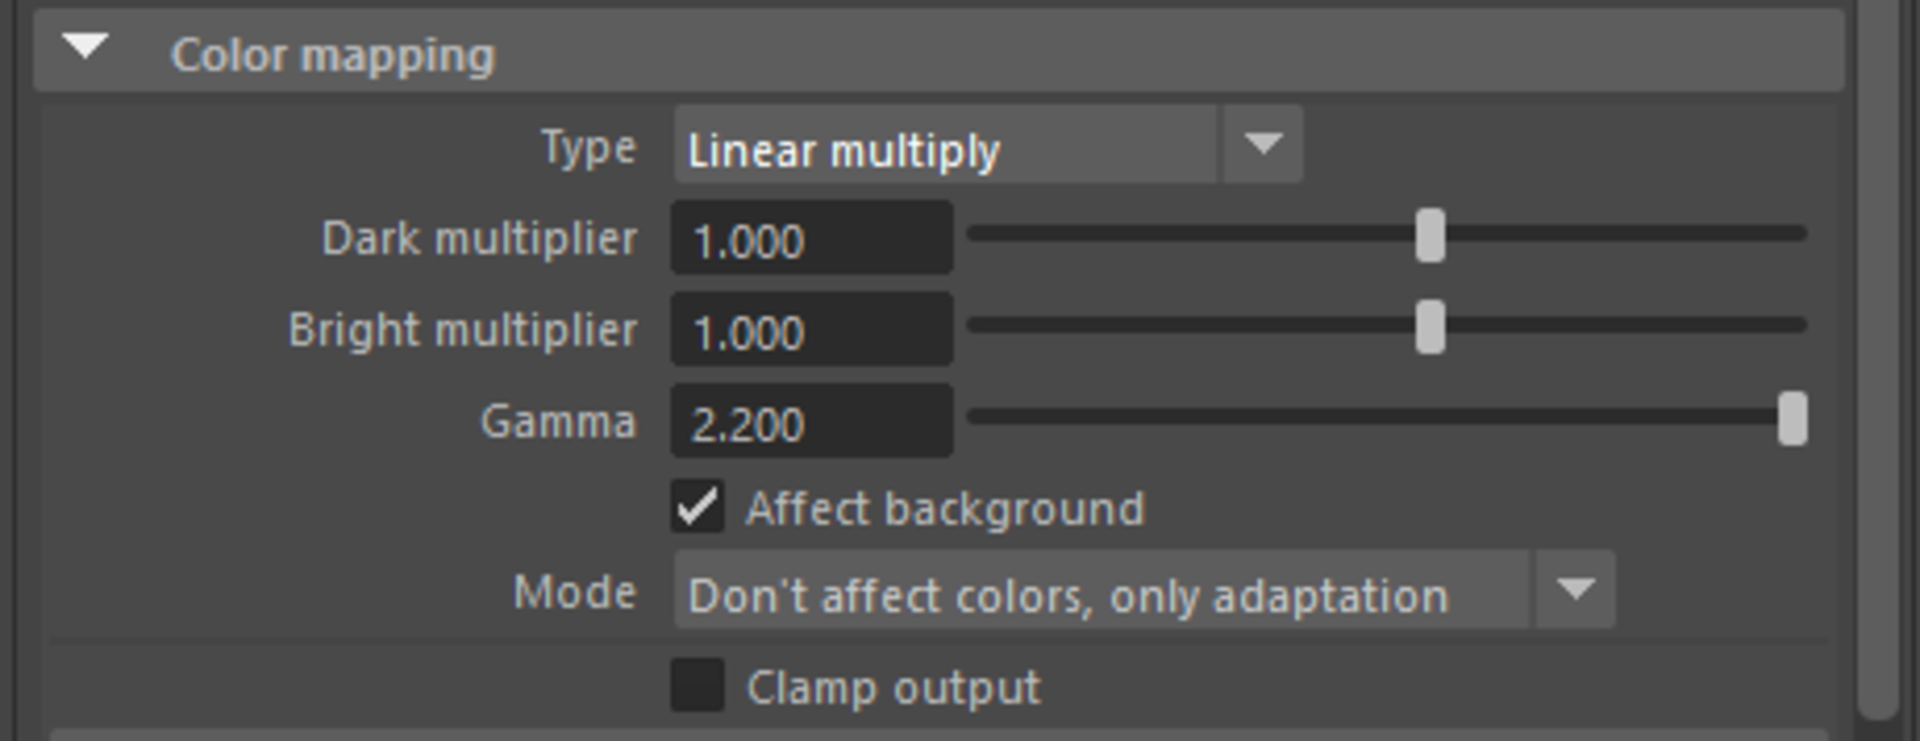This screenshot has width=1920, height=741.
Task: Click the Clamp output label text
Action: tap(893, 688)
